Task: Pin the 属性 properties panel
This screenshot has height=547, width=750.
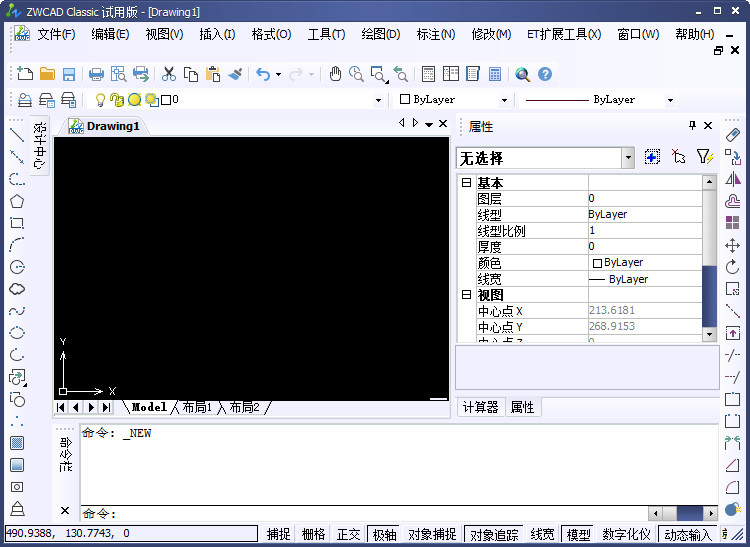Action: pyautogui.click(x=692, y=126)
